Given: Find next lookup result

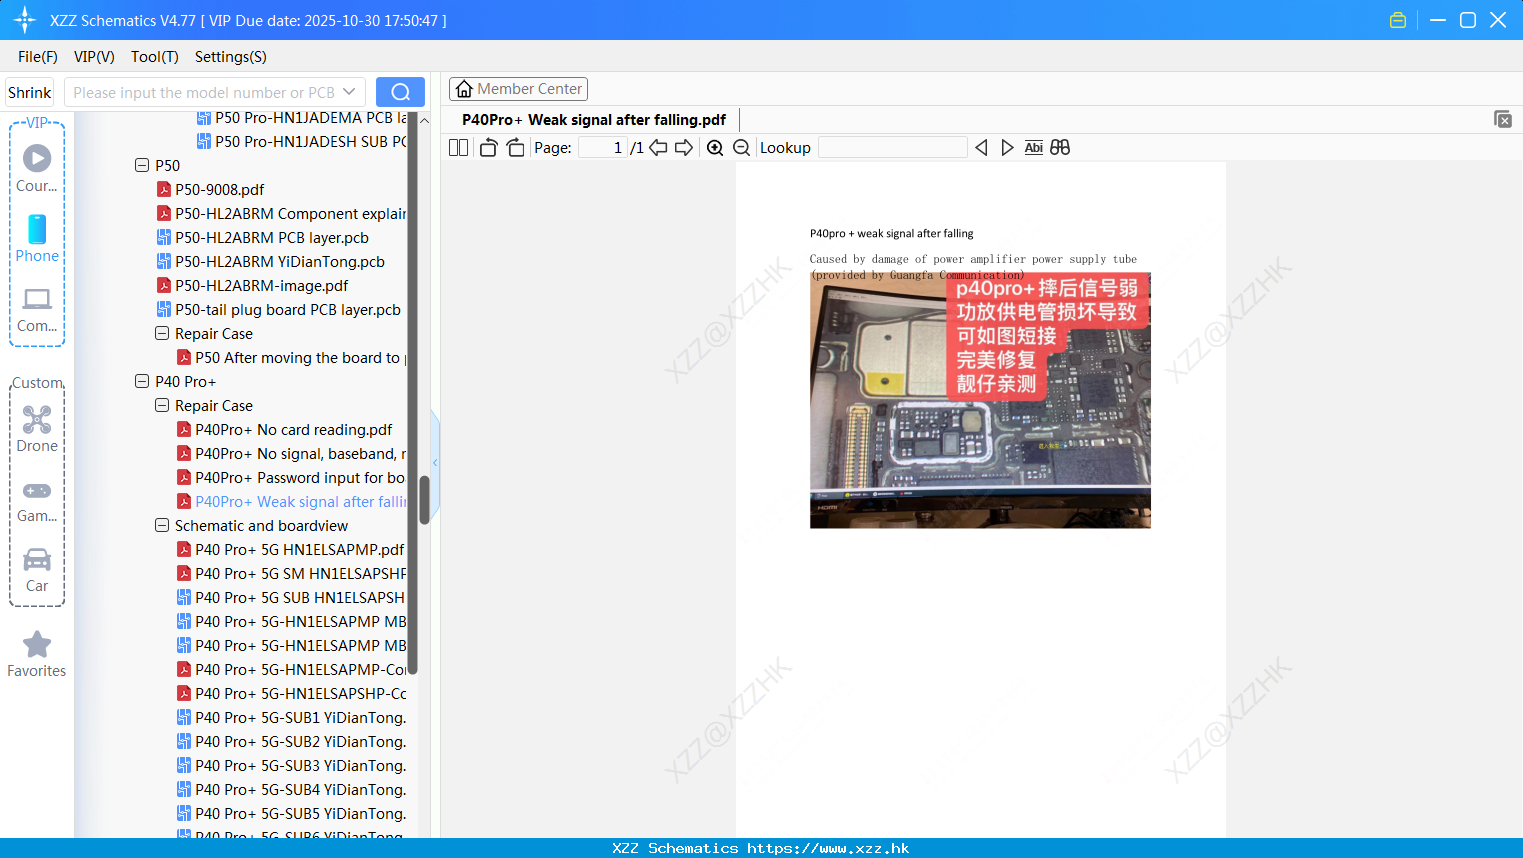Looking at the screenshot, I should 1007,147.
